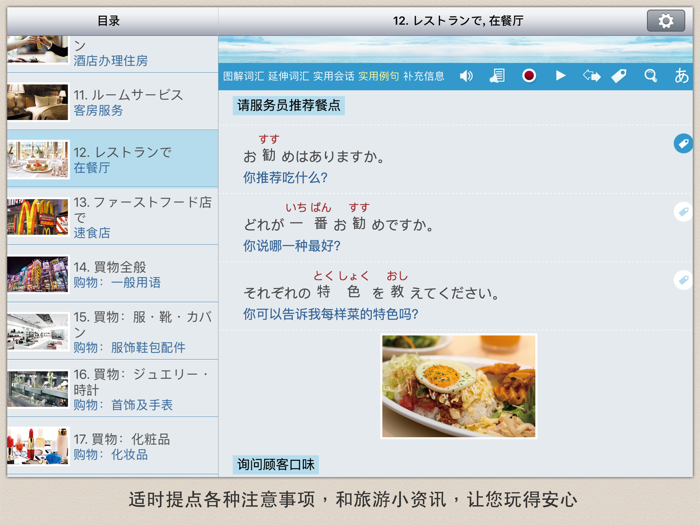Tap the 目录 sidebar header
This screenshot has height=525, width=700.
[x=109, y=21]
